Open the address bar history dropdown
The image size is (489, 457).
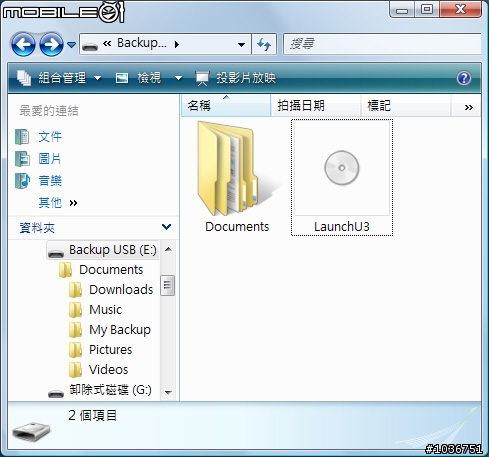point(241,44)
